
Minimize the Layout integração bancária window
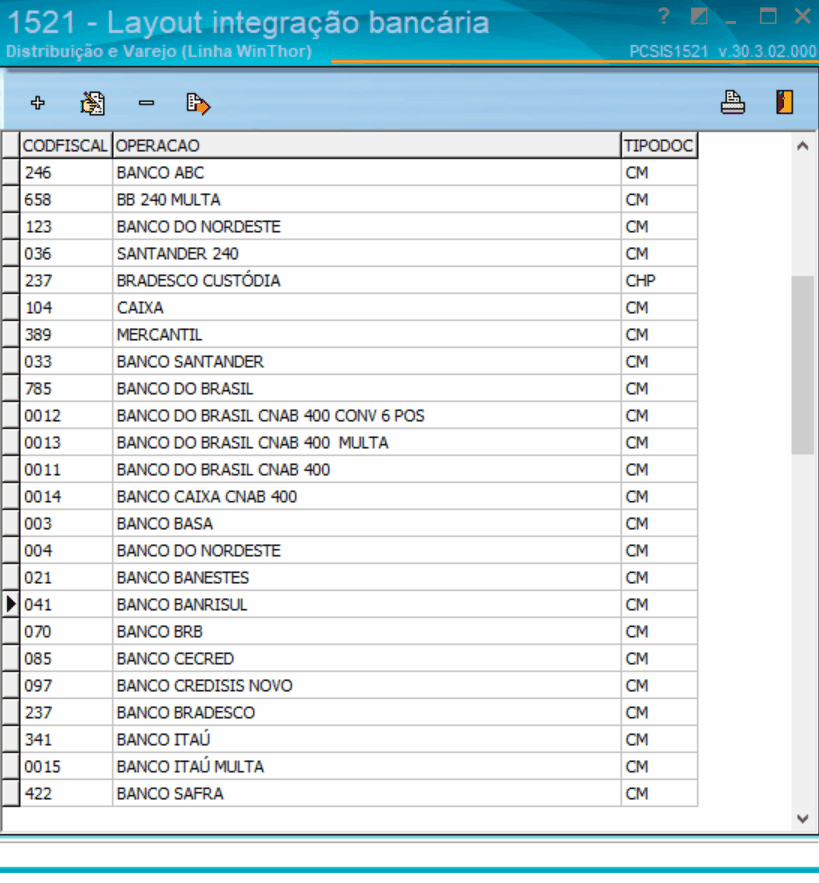pyautogui.click(x=731, y=21)
